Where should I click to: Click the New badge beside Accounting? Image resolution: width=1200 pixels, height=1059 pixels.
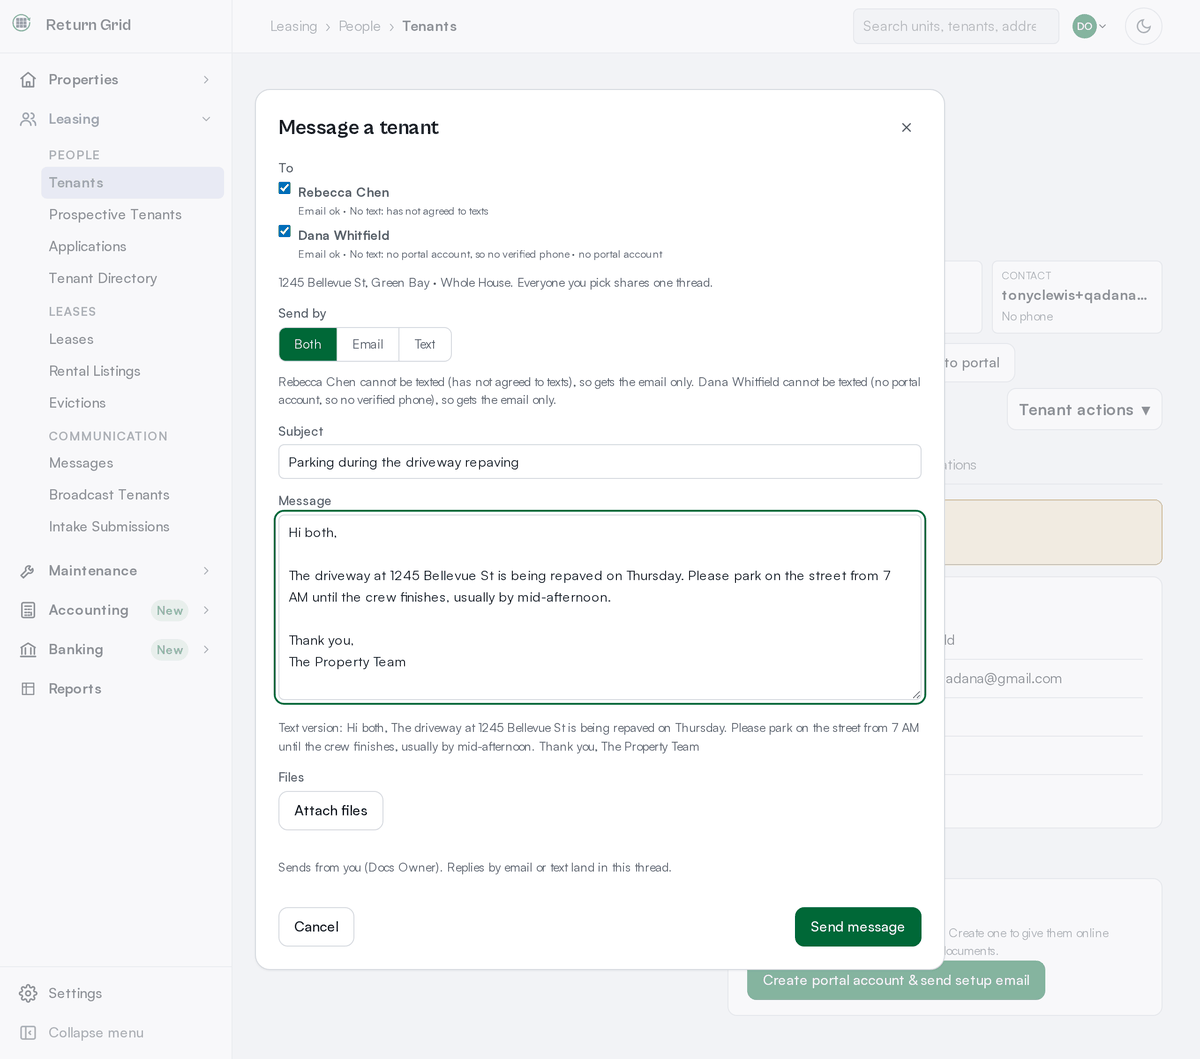point(170,610)
